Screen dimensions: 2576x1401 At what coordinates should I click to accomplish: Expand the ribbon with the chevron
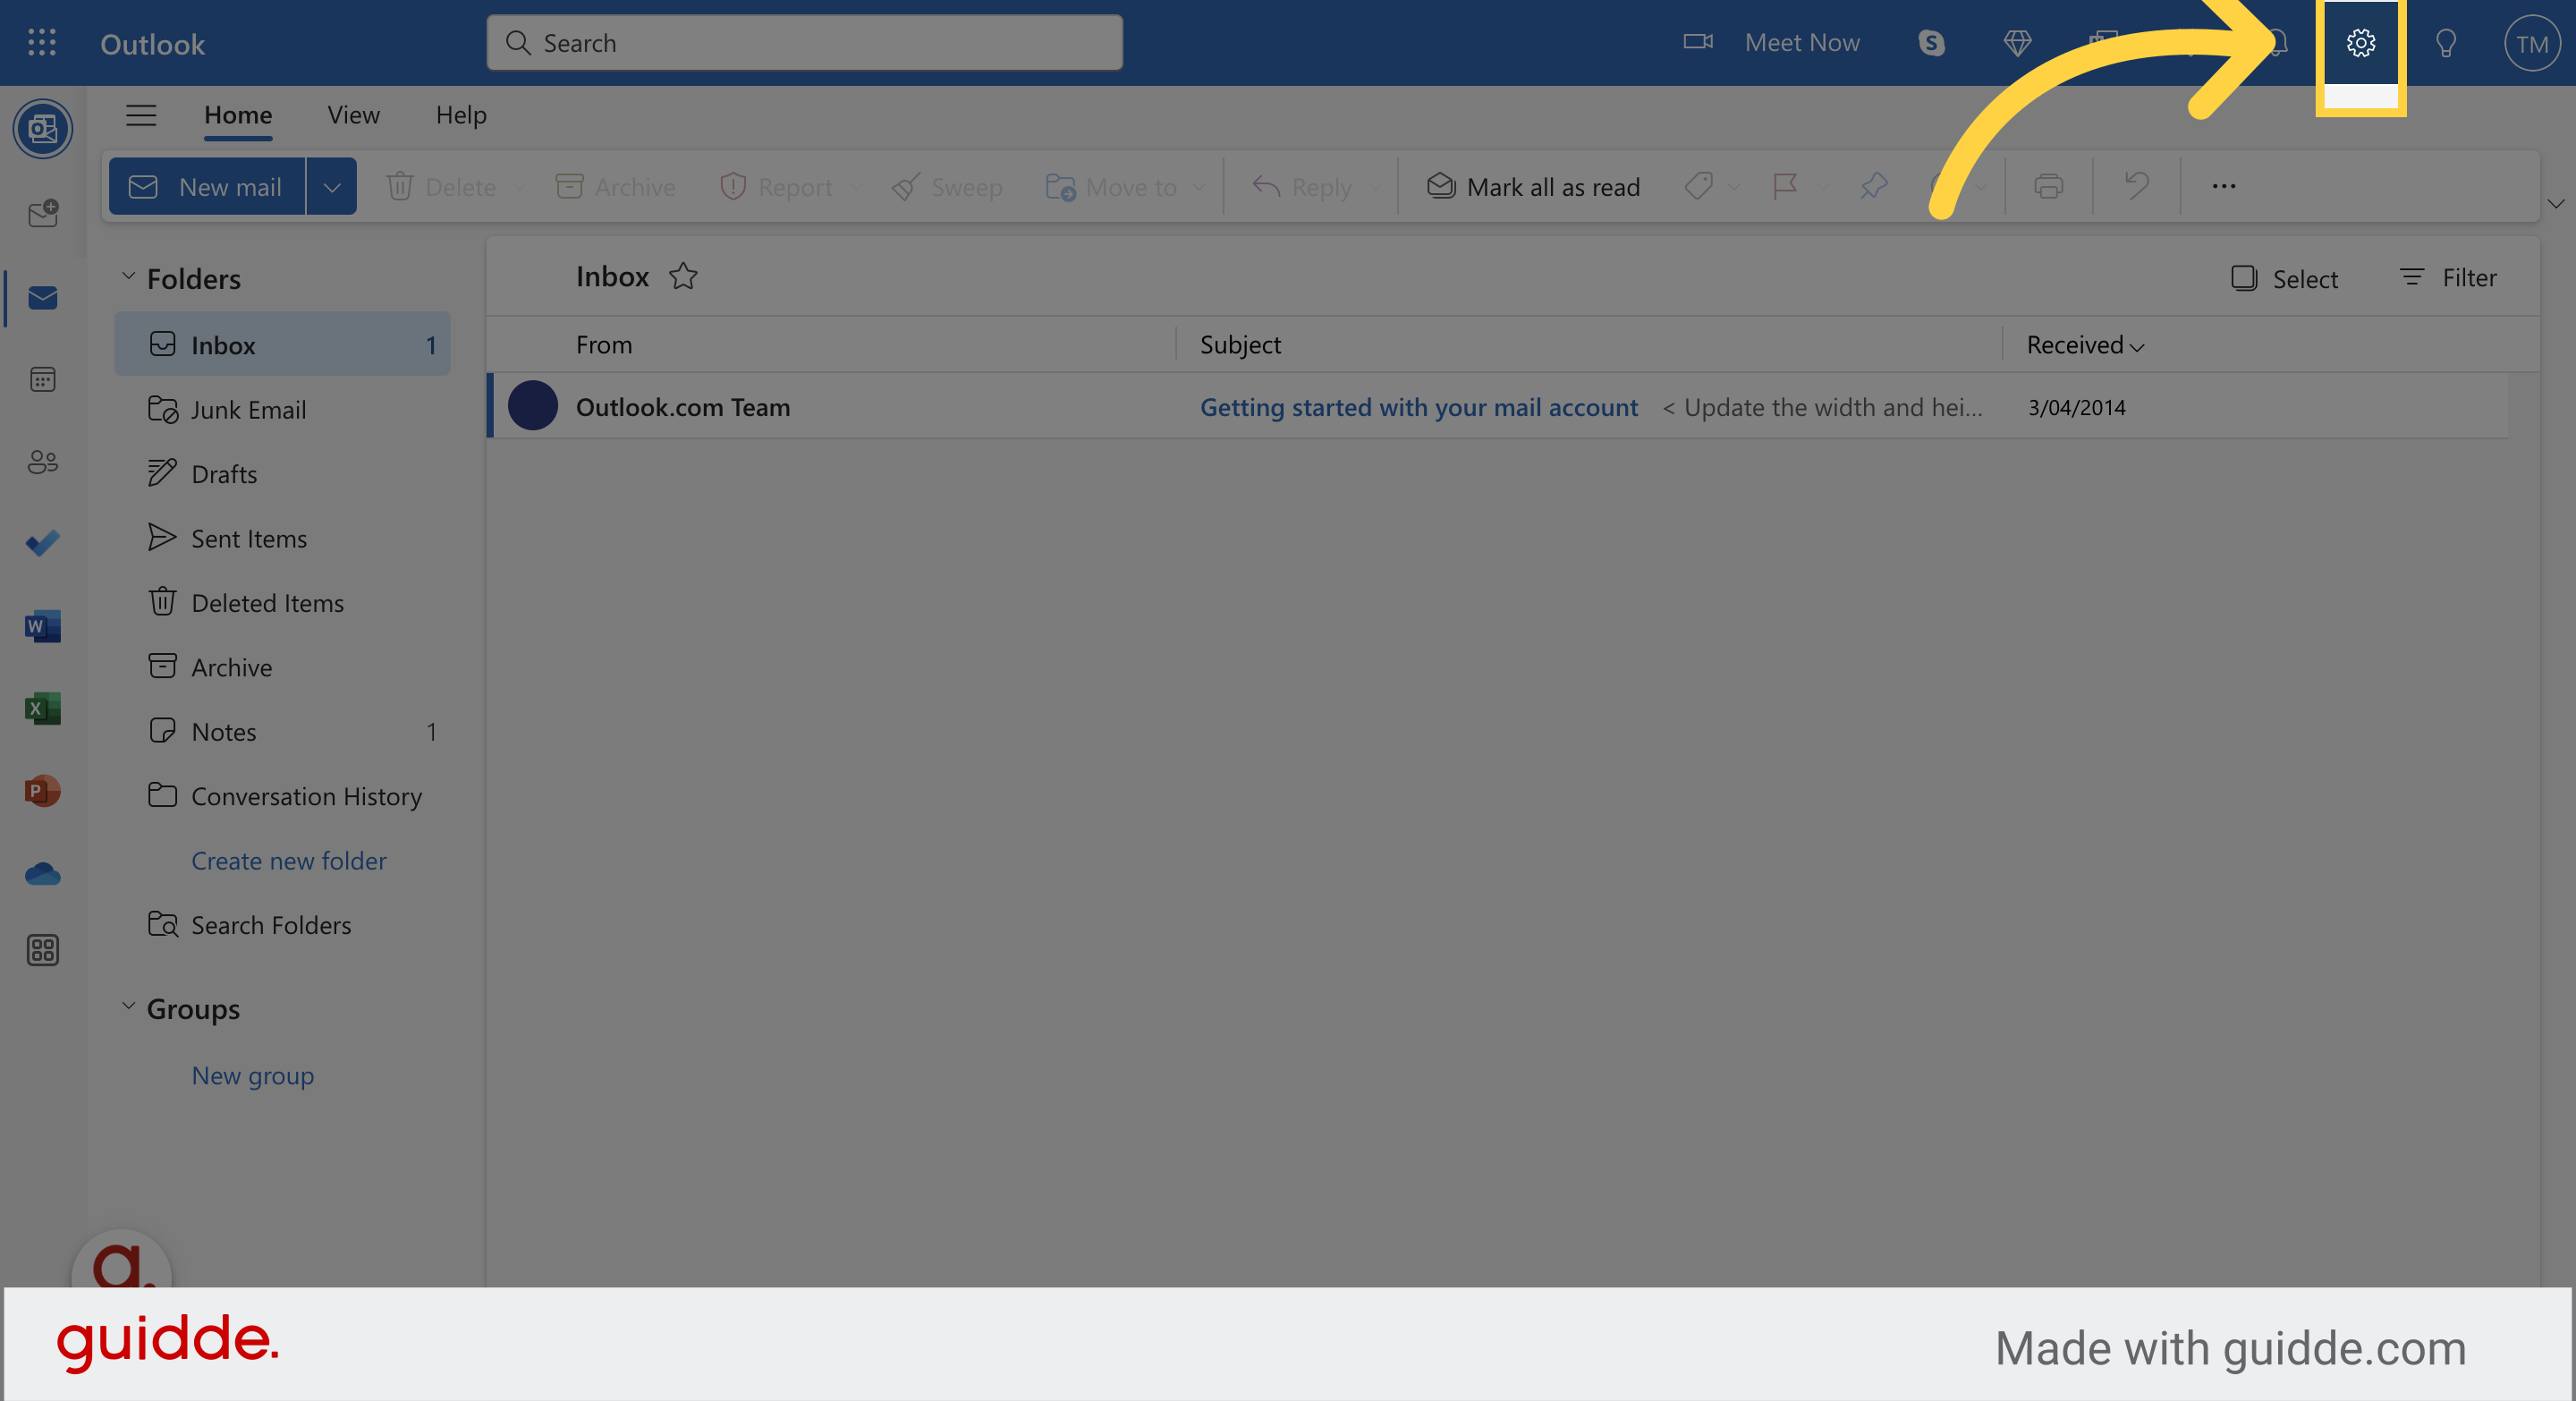[x=2555, y=204]
